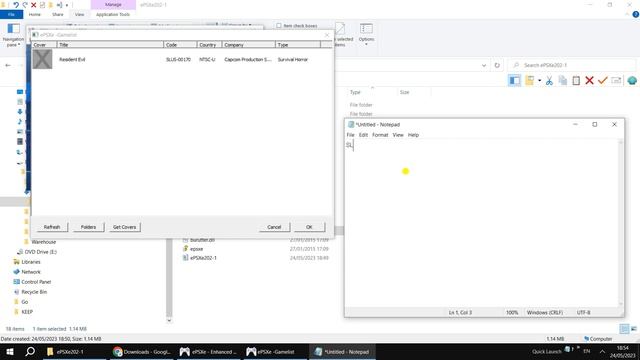Select Control Panel in navigation tree
This screenshot has height=360, width=640.
click(x=36, y=282)
